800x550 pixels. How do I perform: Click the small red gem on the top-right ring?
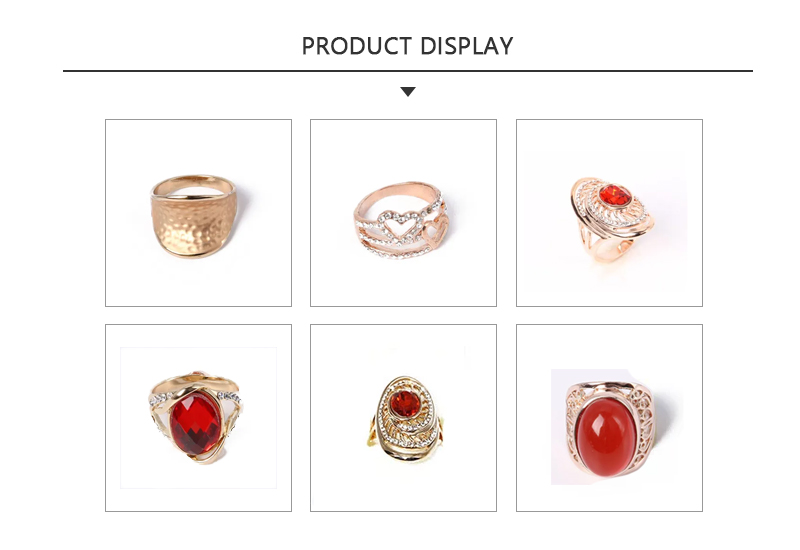[x=615, y=195]
